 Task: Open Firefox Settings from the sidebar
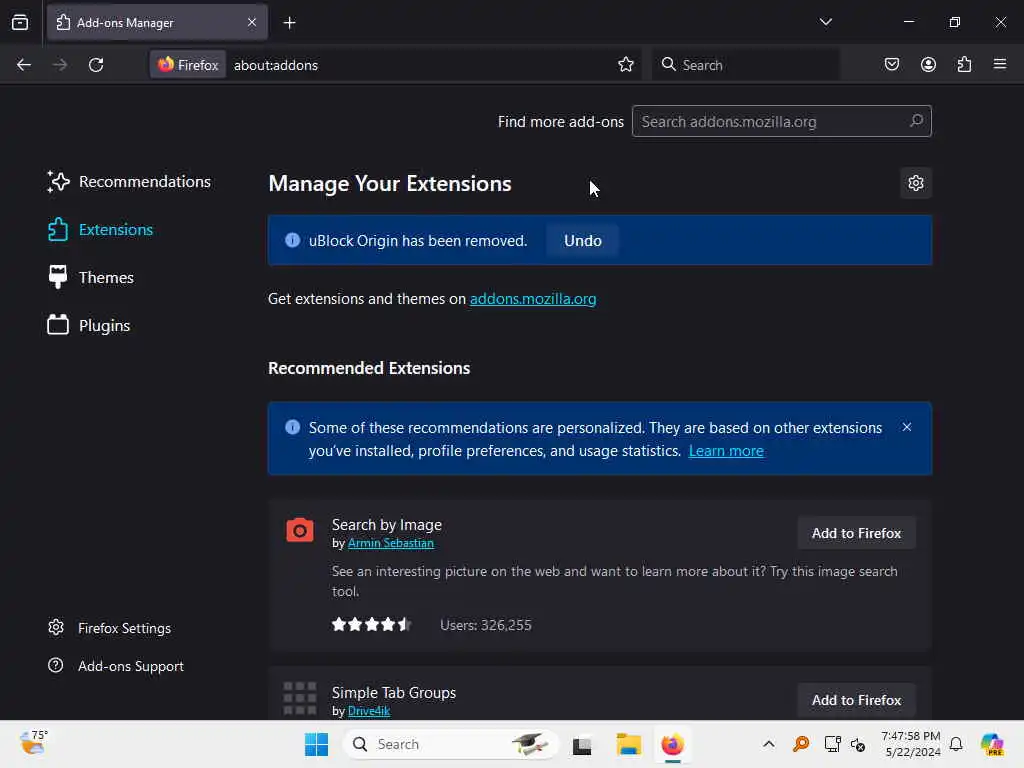coord(110,628)
